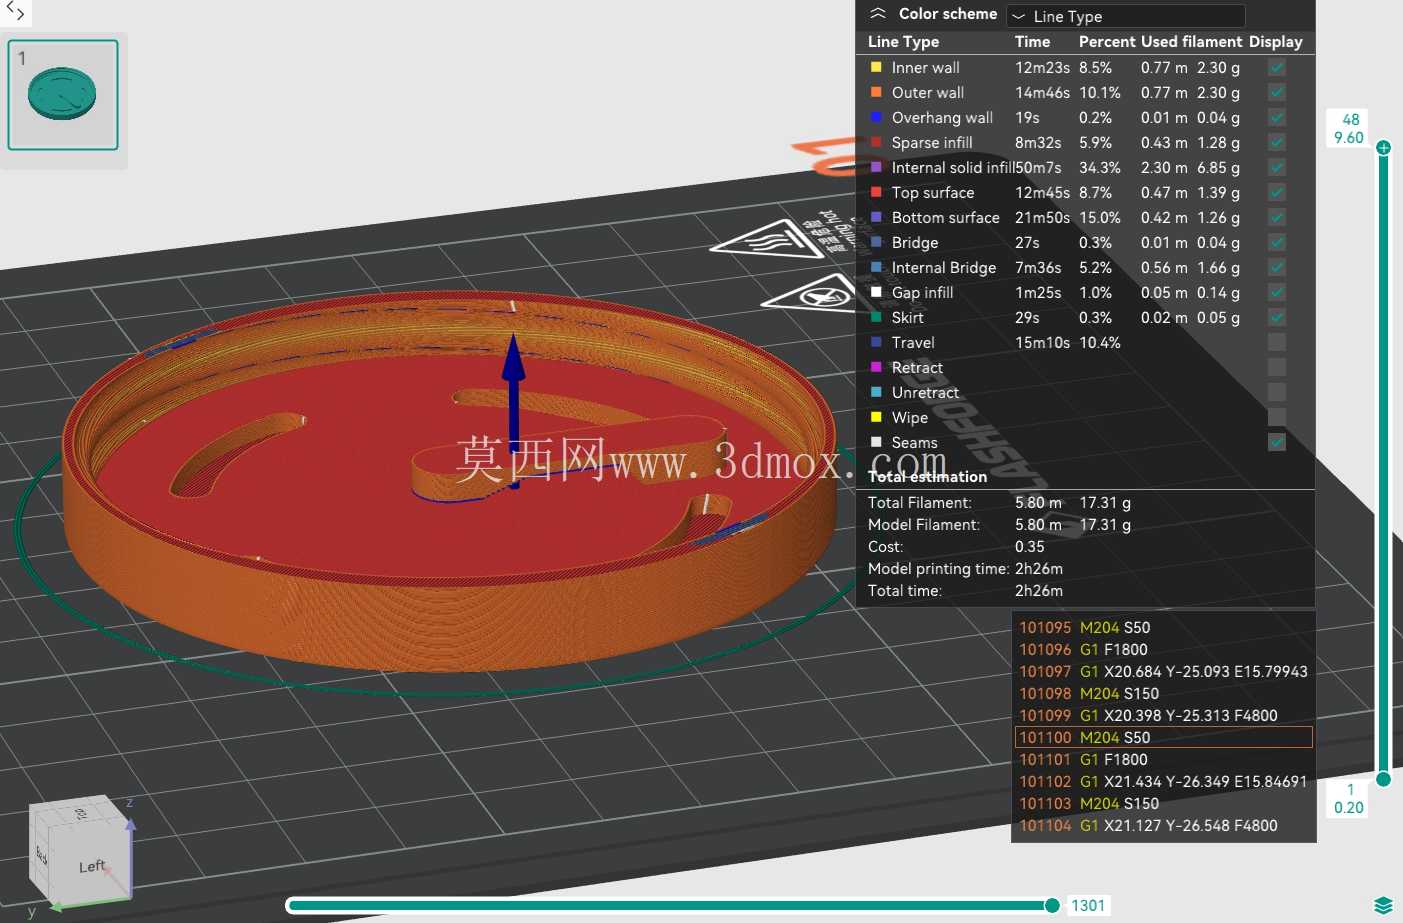Toggle Gap infill display checkbox

tap(1277, 292)
